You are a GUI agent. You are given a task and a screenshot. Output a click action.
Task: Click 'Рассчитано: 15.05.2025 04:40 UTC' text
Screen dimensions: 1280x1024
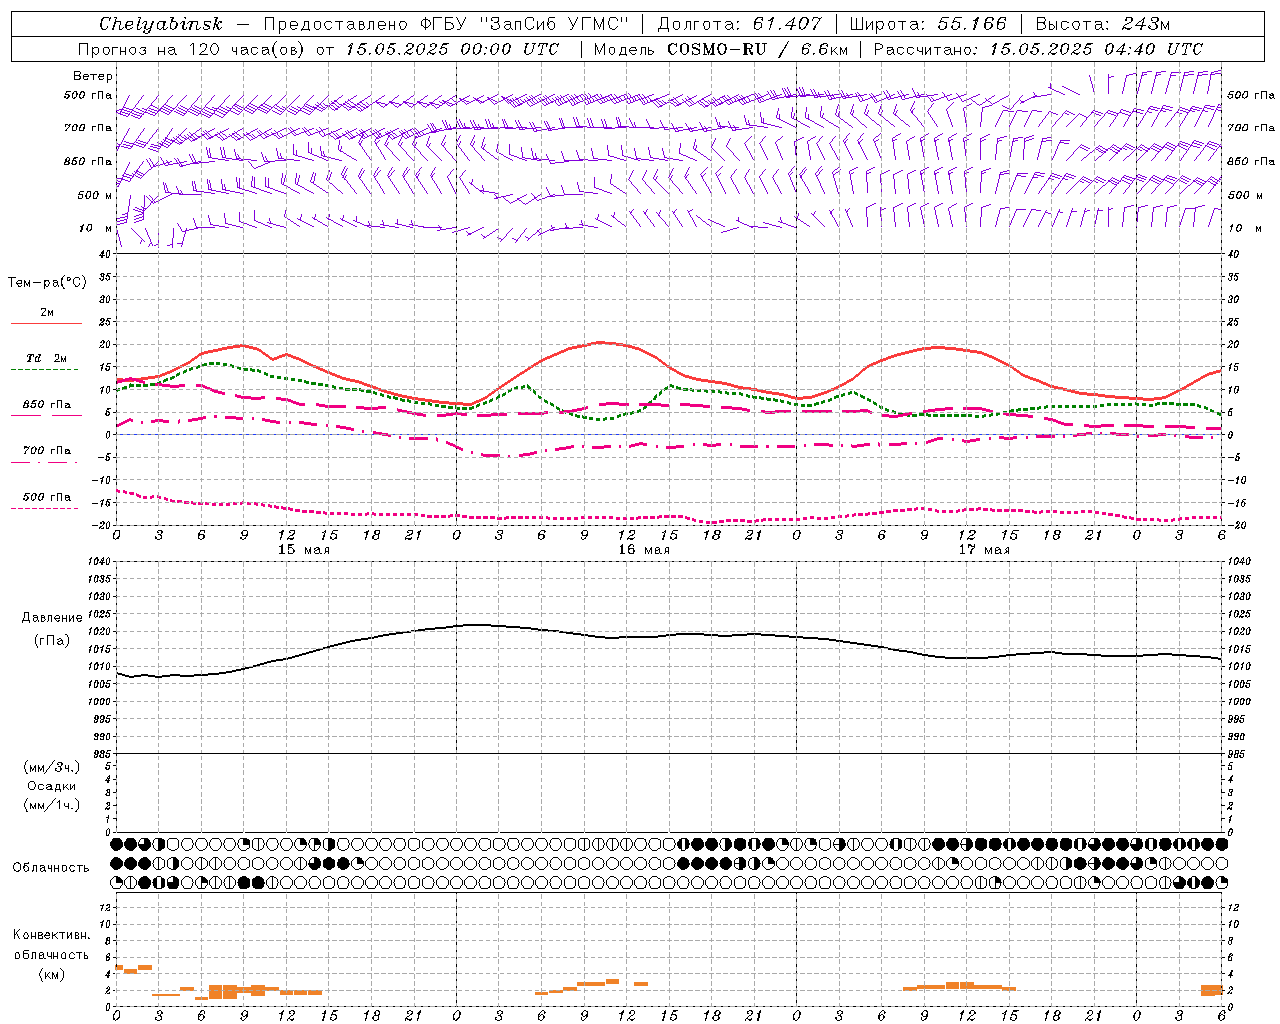1038,49
